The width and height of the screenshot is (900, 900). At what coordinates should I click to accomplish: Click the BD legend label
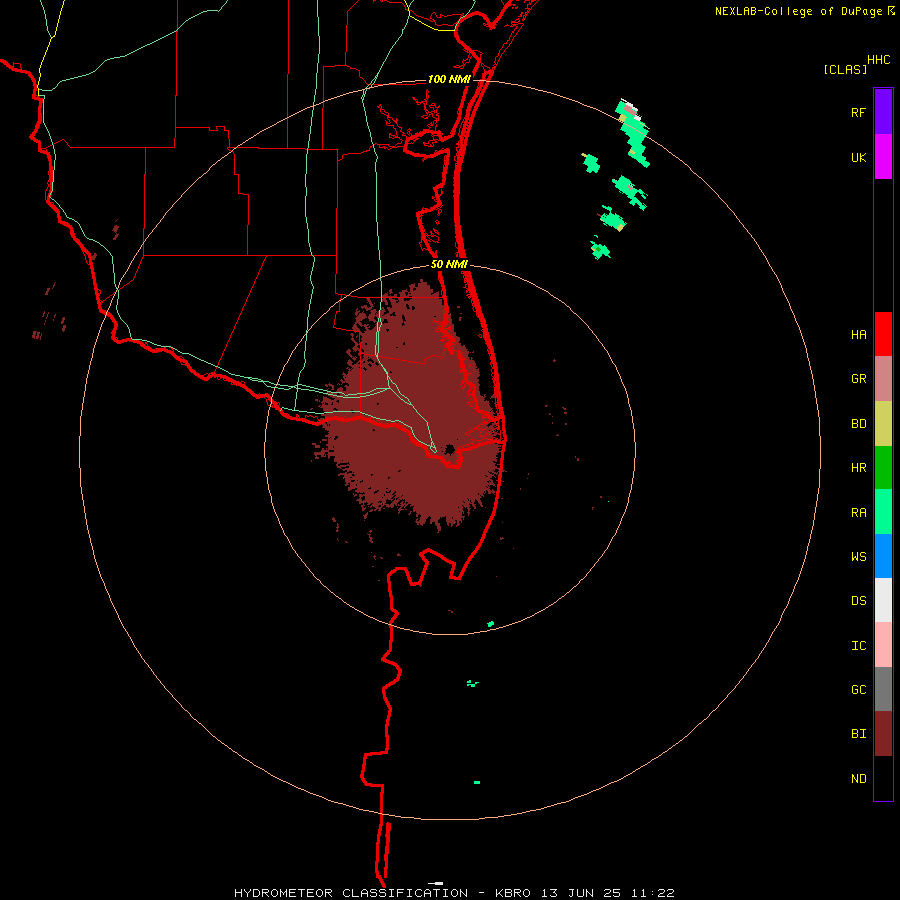pos(859,424)
